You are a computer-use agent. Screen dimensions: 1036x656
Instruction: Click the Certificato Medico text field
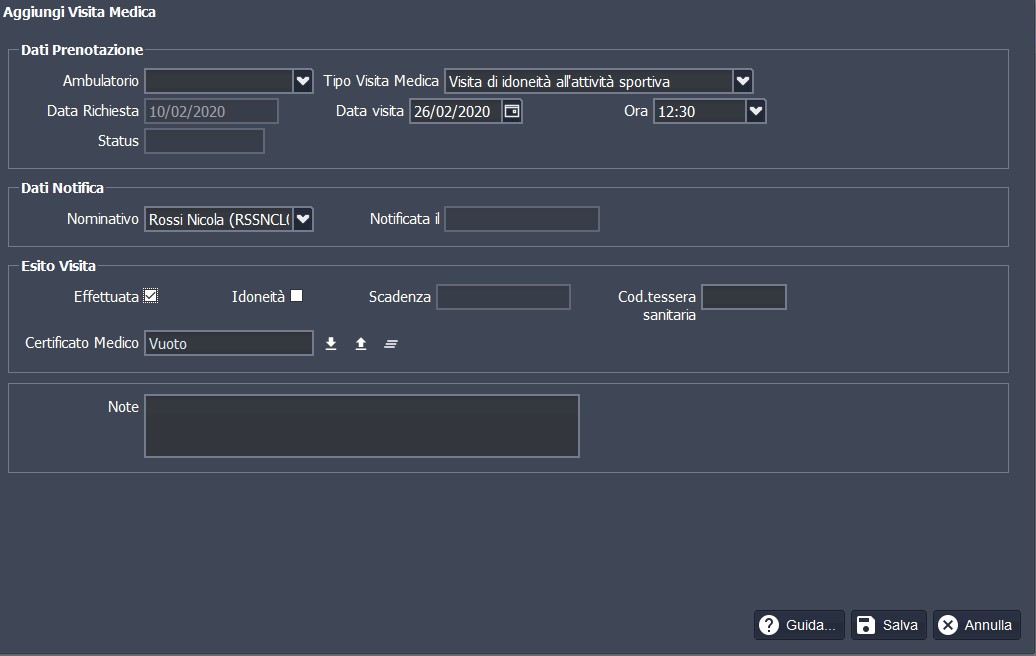(x=229, y=343)
